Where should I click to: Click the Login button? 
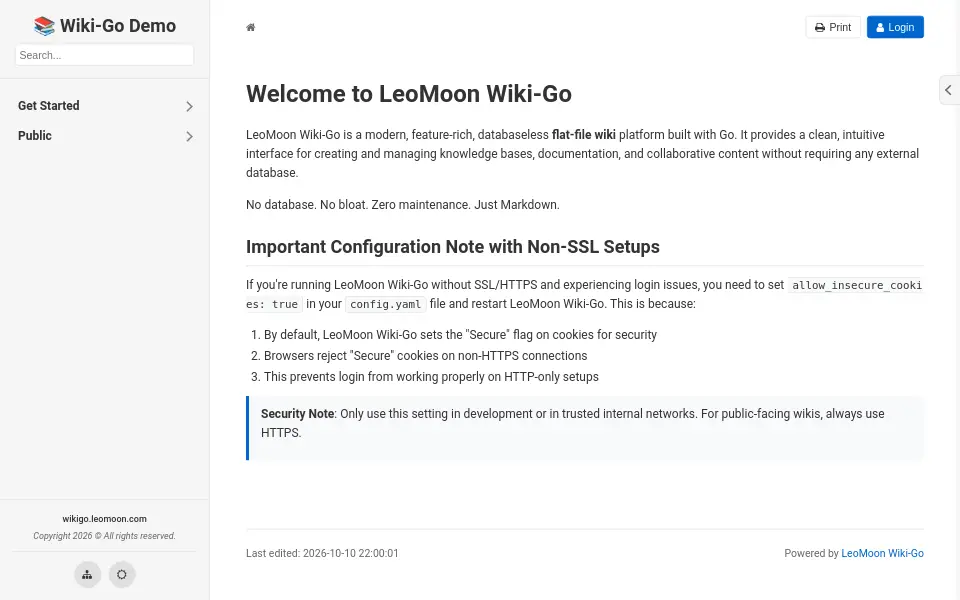895,27
